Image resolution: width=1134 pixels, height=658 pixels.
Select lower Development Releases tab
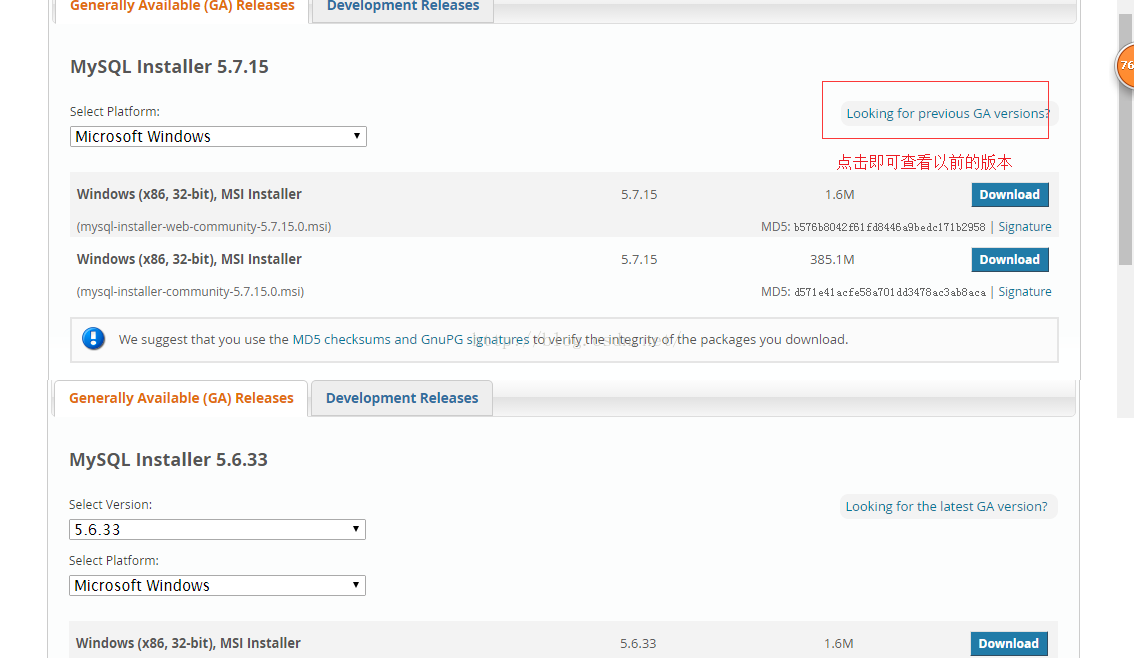click(402, 398)
